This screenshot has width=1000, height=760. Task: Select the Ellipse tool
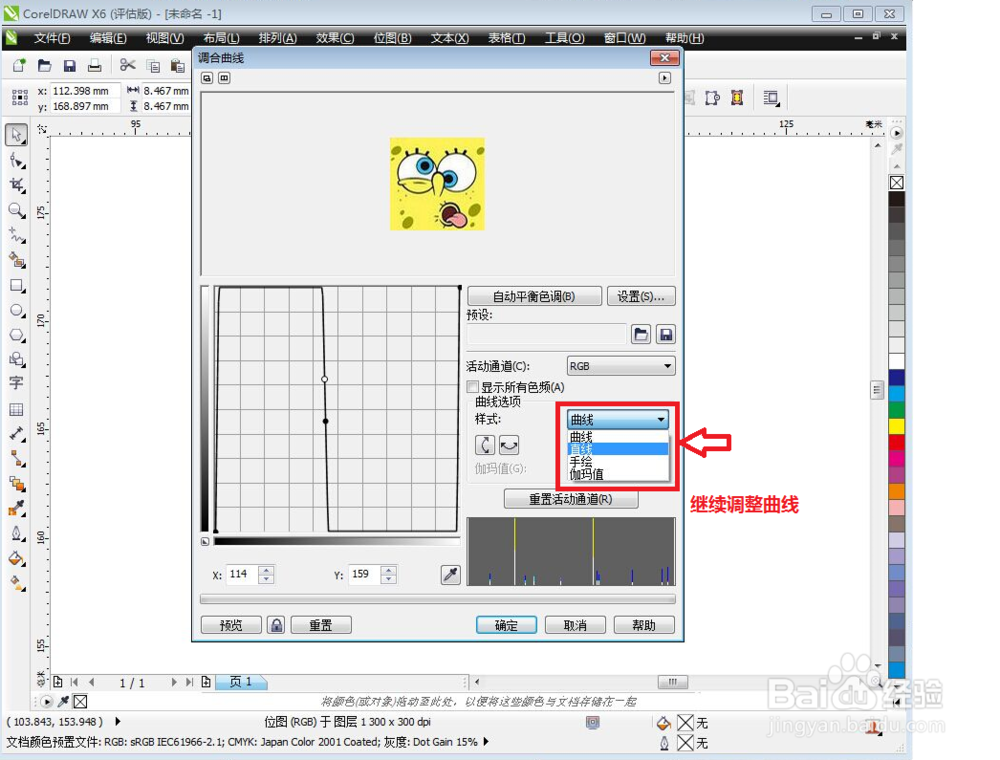17,311
